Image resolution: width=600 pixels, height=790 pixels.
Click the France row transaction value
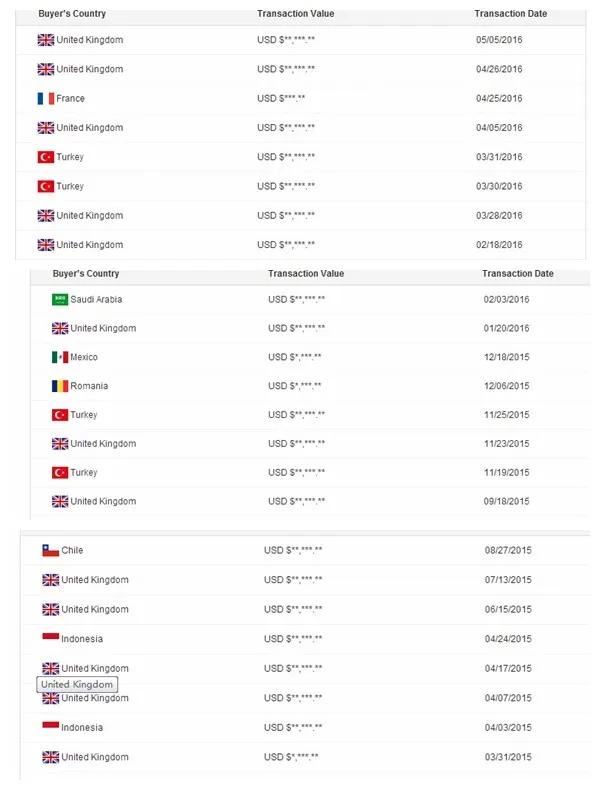(x=281, y=99)
